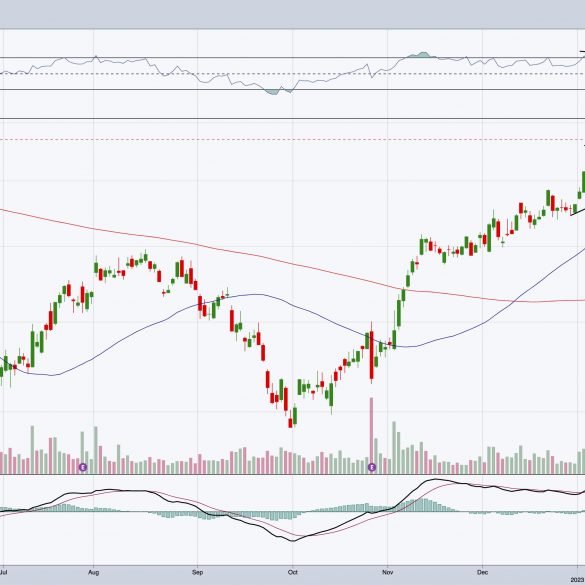Select the dotted RSI midline

click(292, 74)
